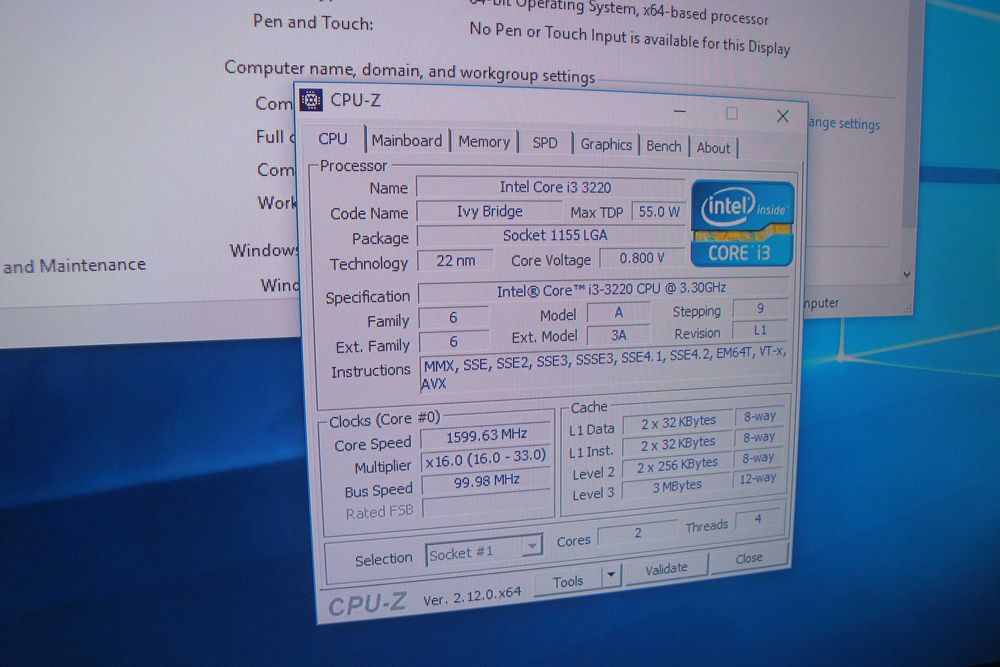
Task: Click Computer name, domain, and workgroup settings heading
Action: coord(410,71)
